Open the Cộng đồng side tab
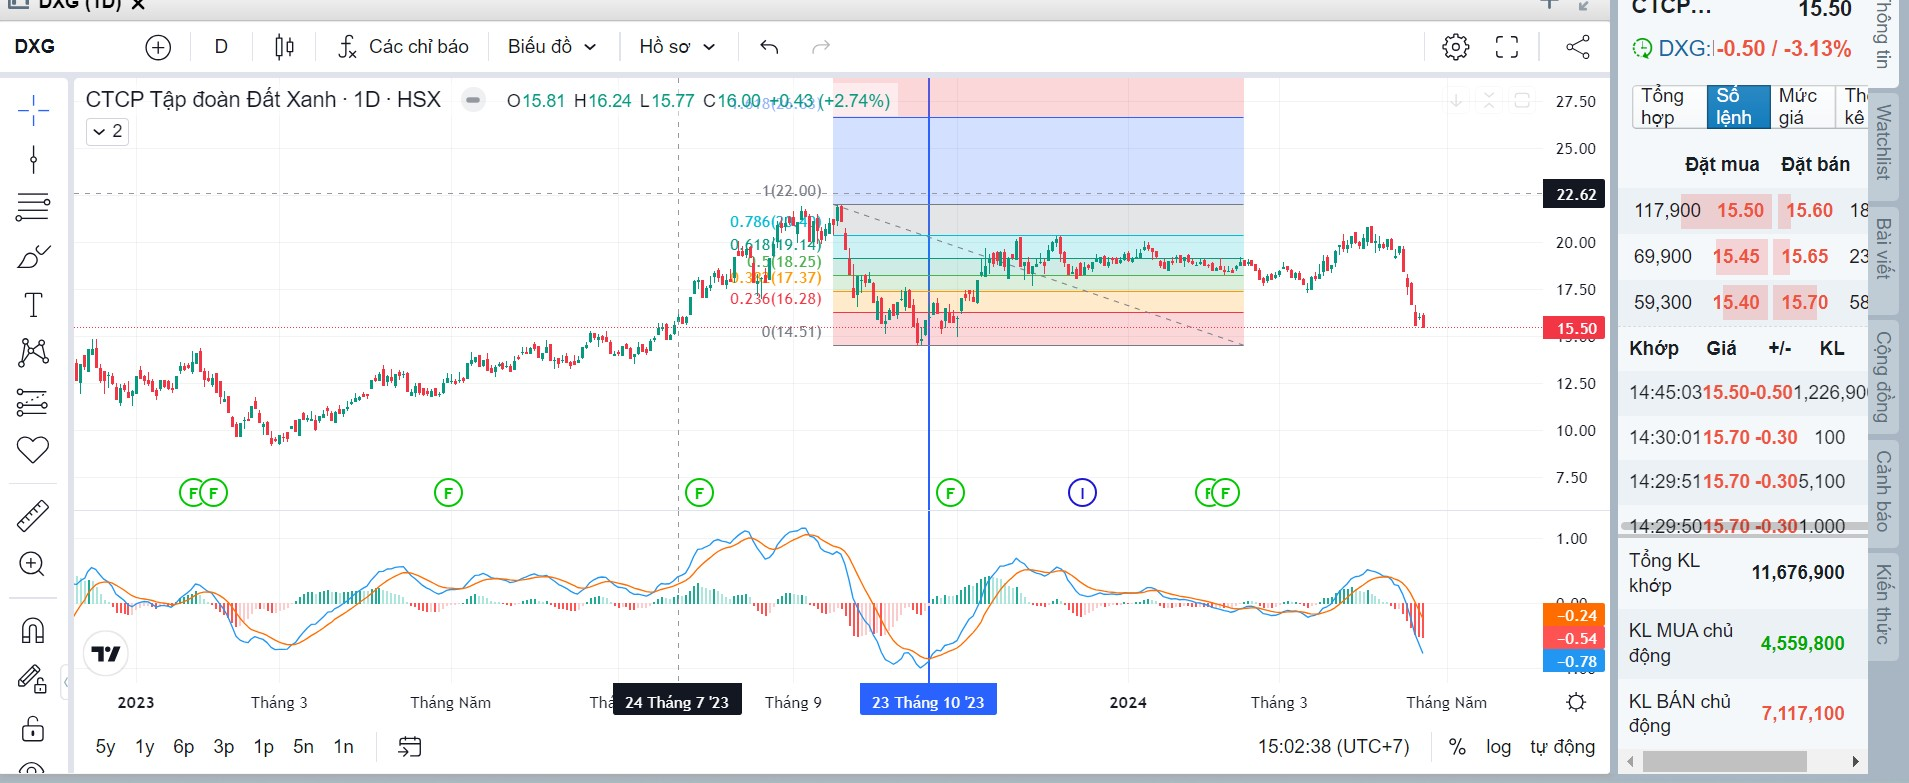 point(1883,376)
